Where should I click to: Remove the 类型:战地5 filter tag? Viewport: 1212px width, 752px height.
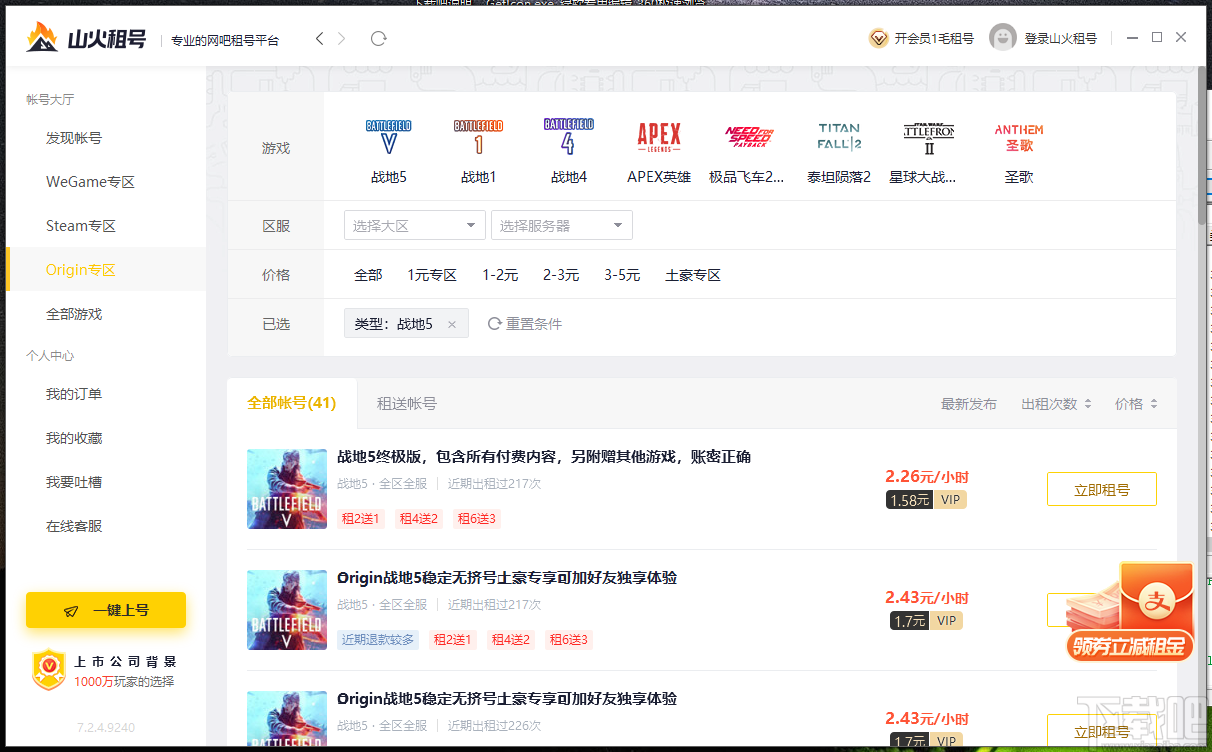(452, 324)
